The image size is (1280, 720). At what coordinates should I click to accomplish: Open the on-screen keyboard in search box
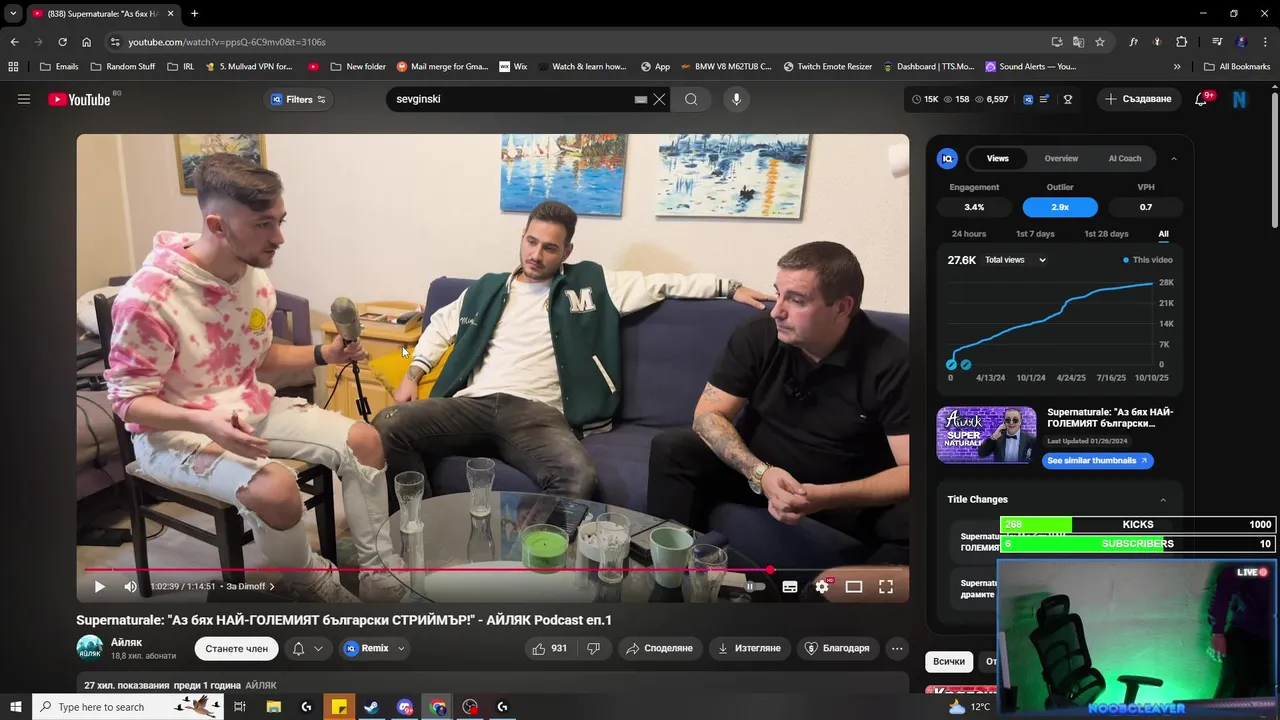[641, 99]
